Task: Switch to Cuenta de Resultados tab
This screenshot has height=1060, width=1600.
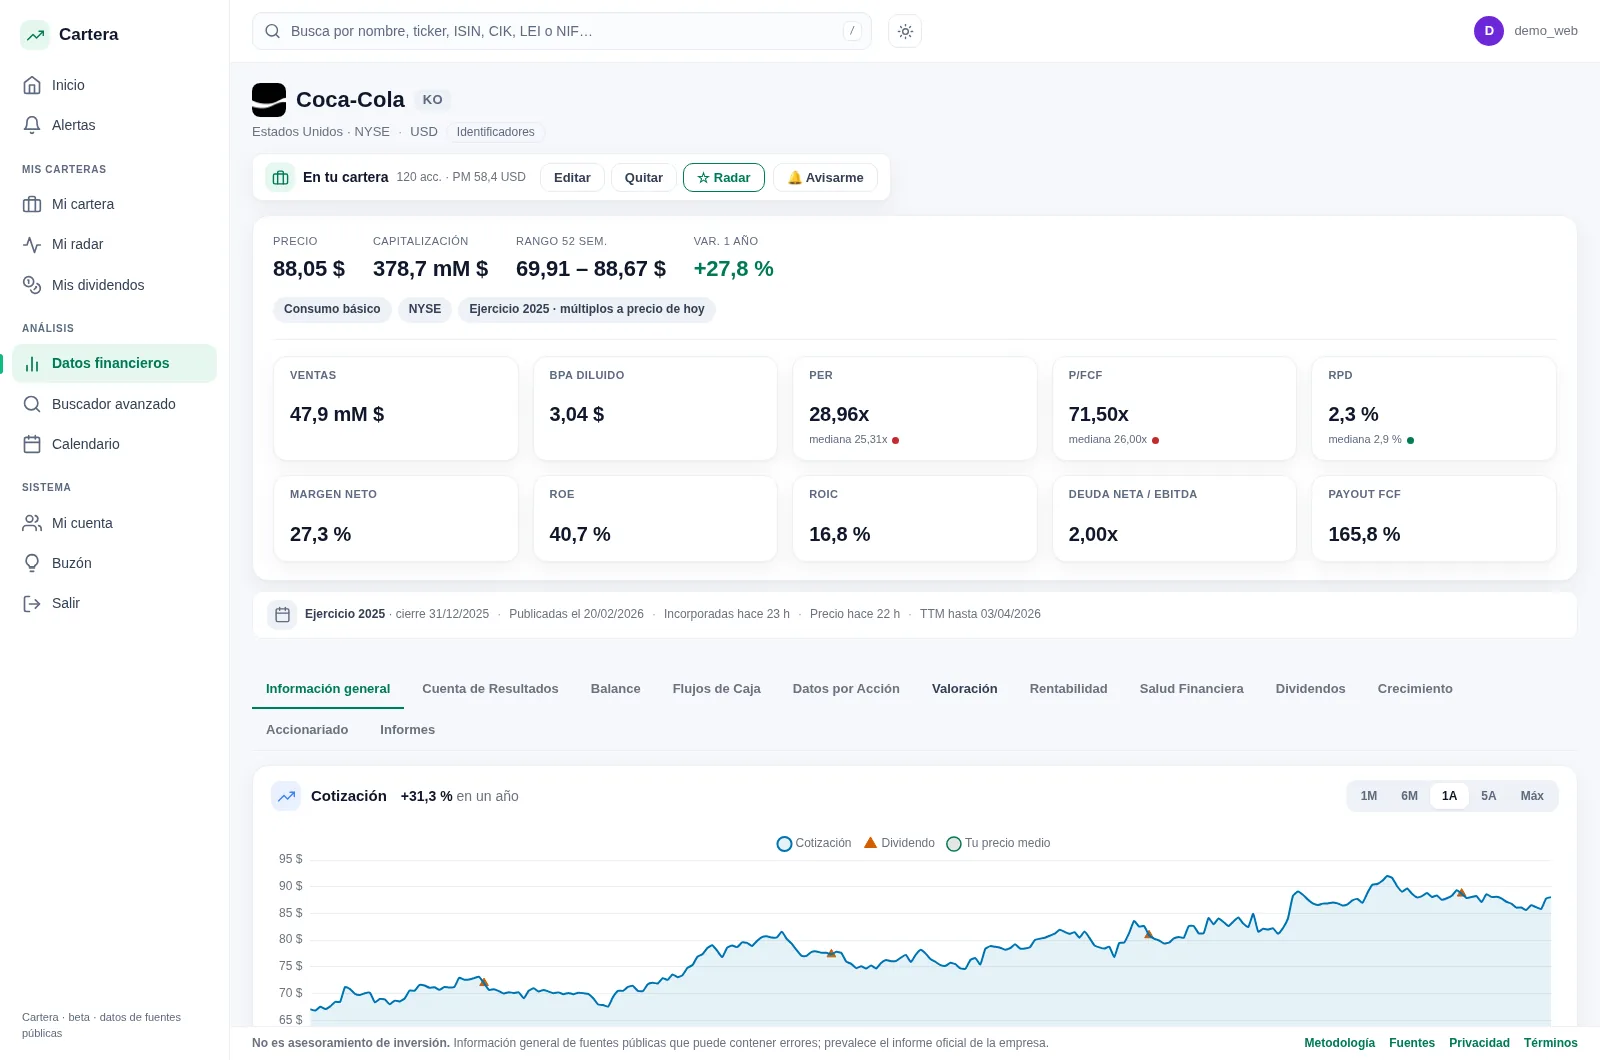Action: click(490, 689)
